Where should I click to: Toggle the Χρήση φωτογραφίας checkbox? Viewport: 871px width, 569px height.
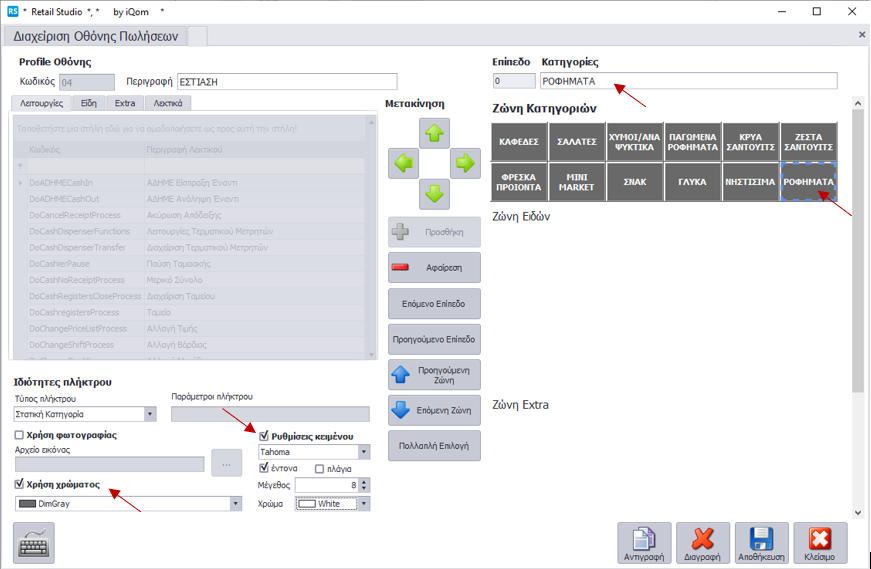point(20,435)
